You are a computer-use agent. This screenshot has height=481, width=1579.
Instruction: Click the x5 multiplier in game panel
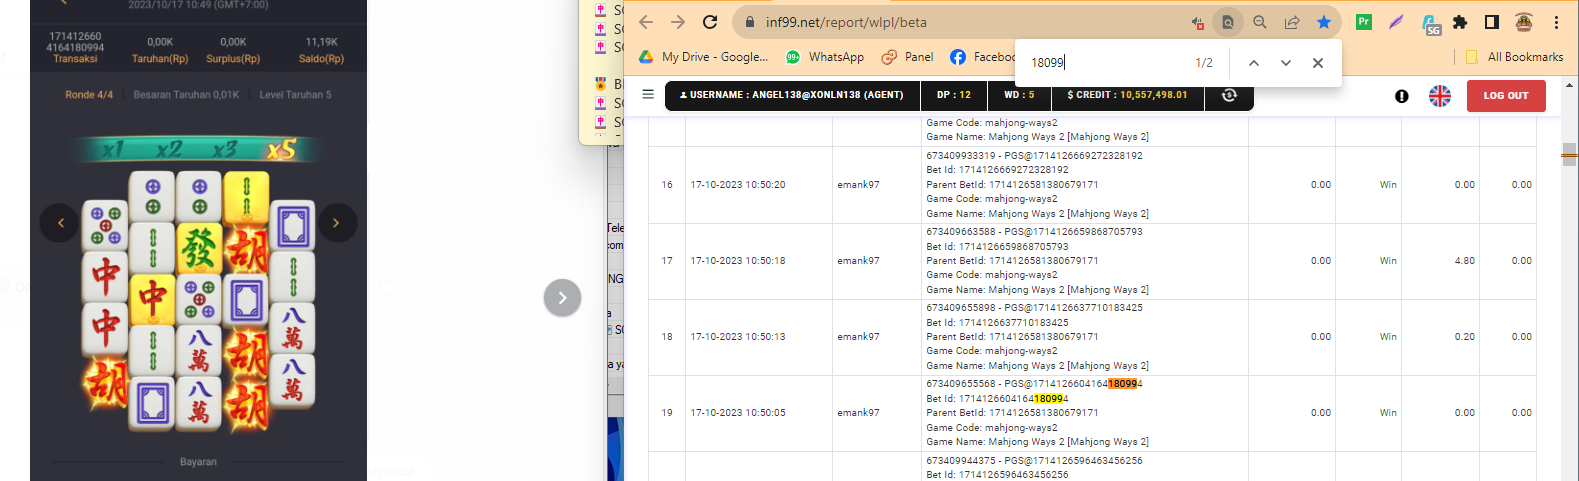282,150
